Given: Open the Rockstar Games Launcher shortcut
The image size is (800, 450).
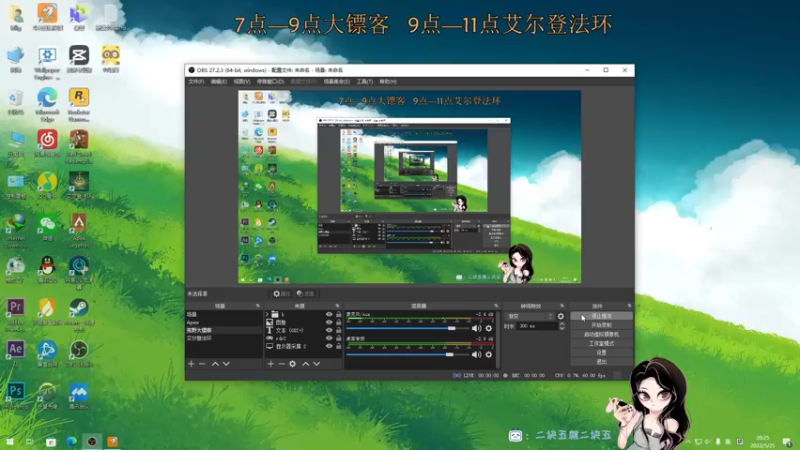Looking at the screenshot, I should pyautogui.click(x=79, y=104).
